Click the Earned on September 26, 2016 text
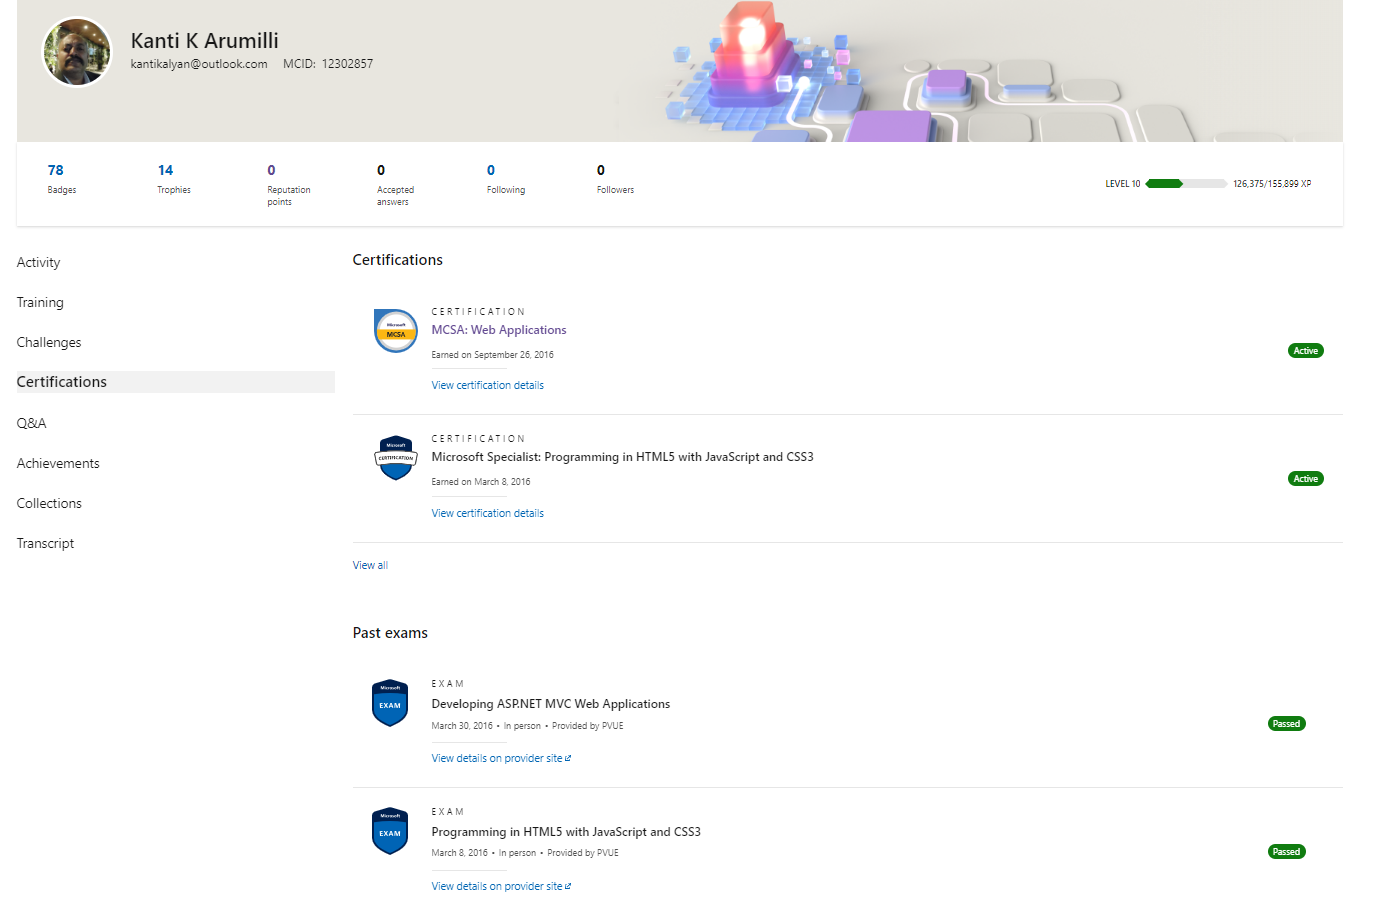1379x910 pixels. (x=492, y=355)
